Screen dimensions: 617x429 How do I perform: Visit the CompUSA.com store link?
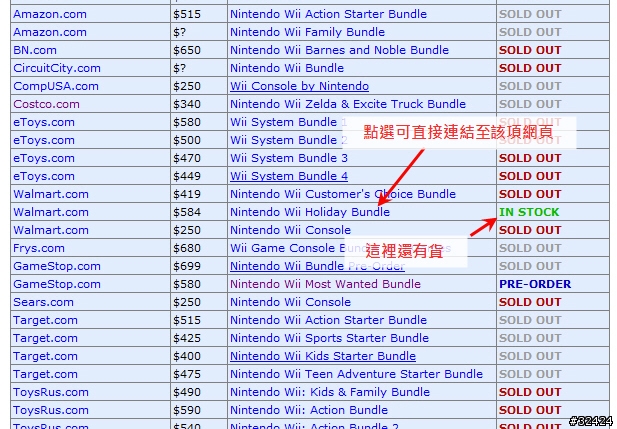(56, 86)
